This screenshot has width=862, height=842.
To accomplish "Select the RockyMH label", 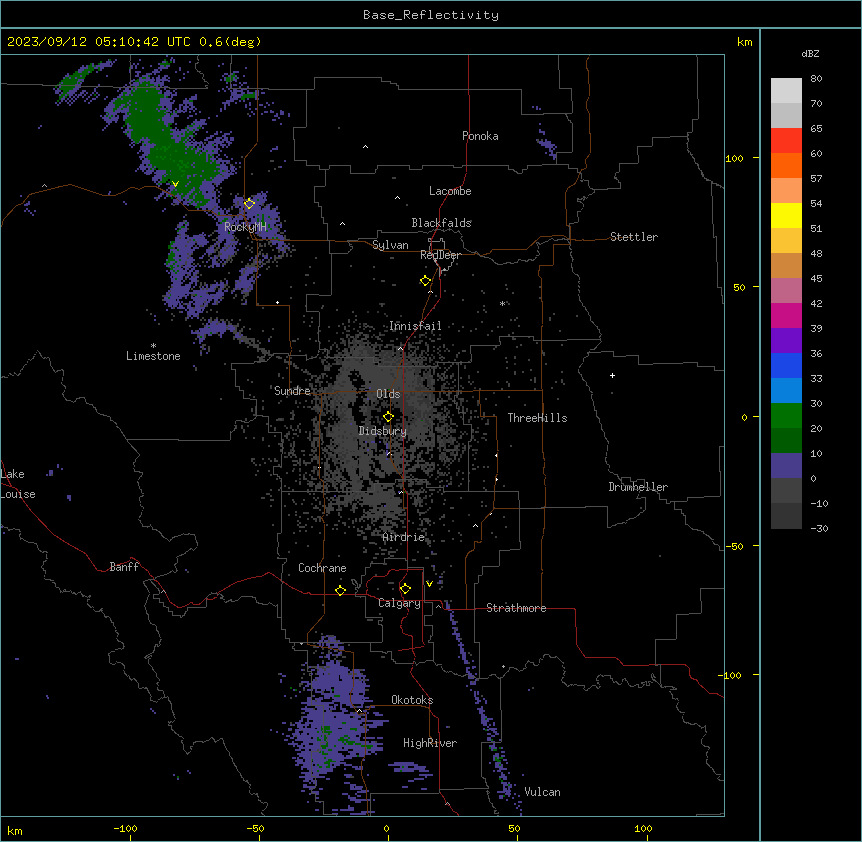I will 245,227.
